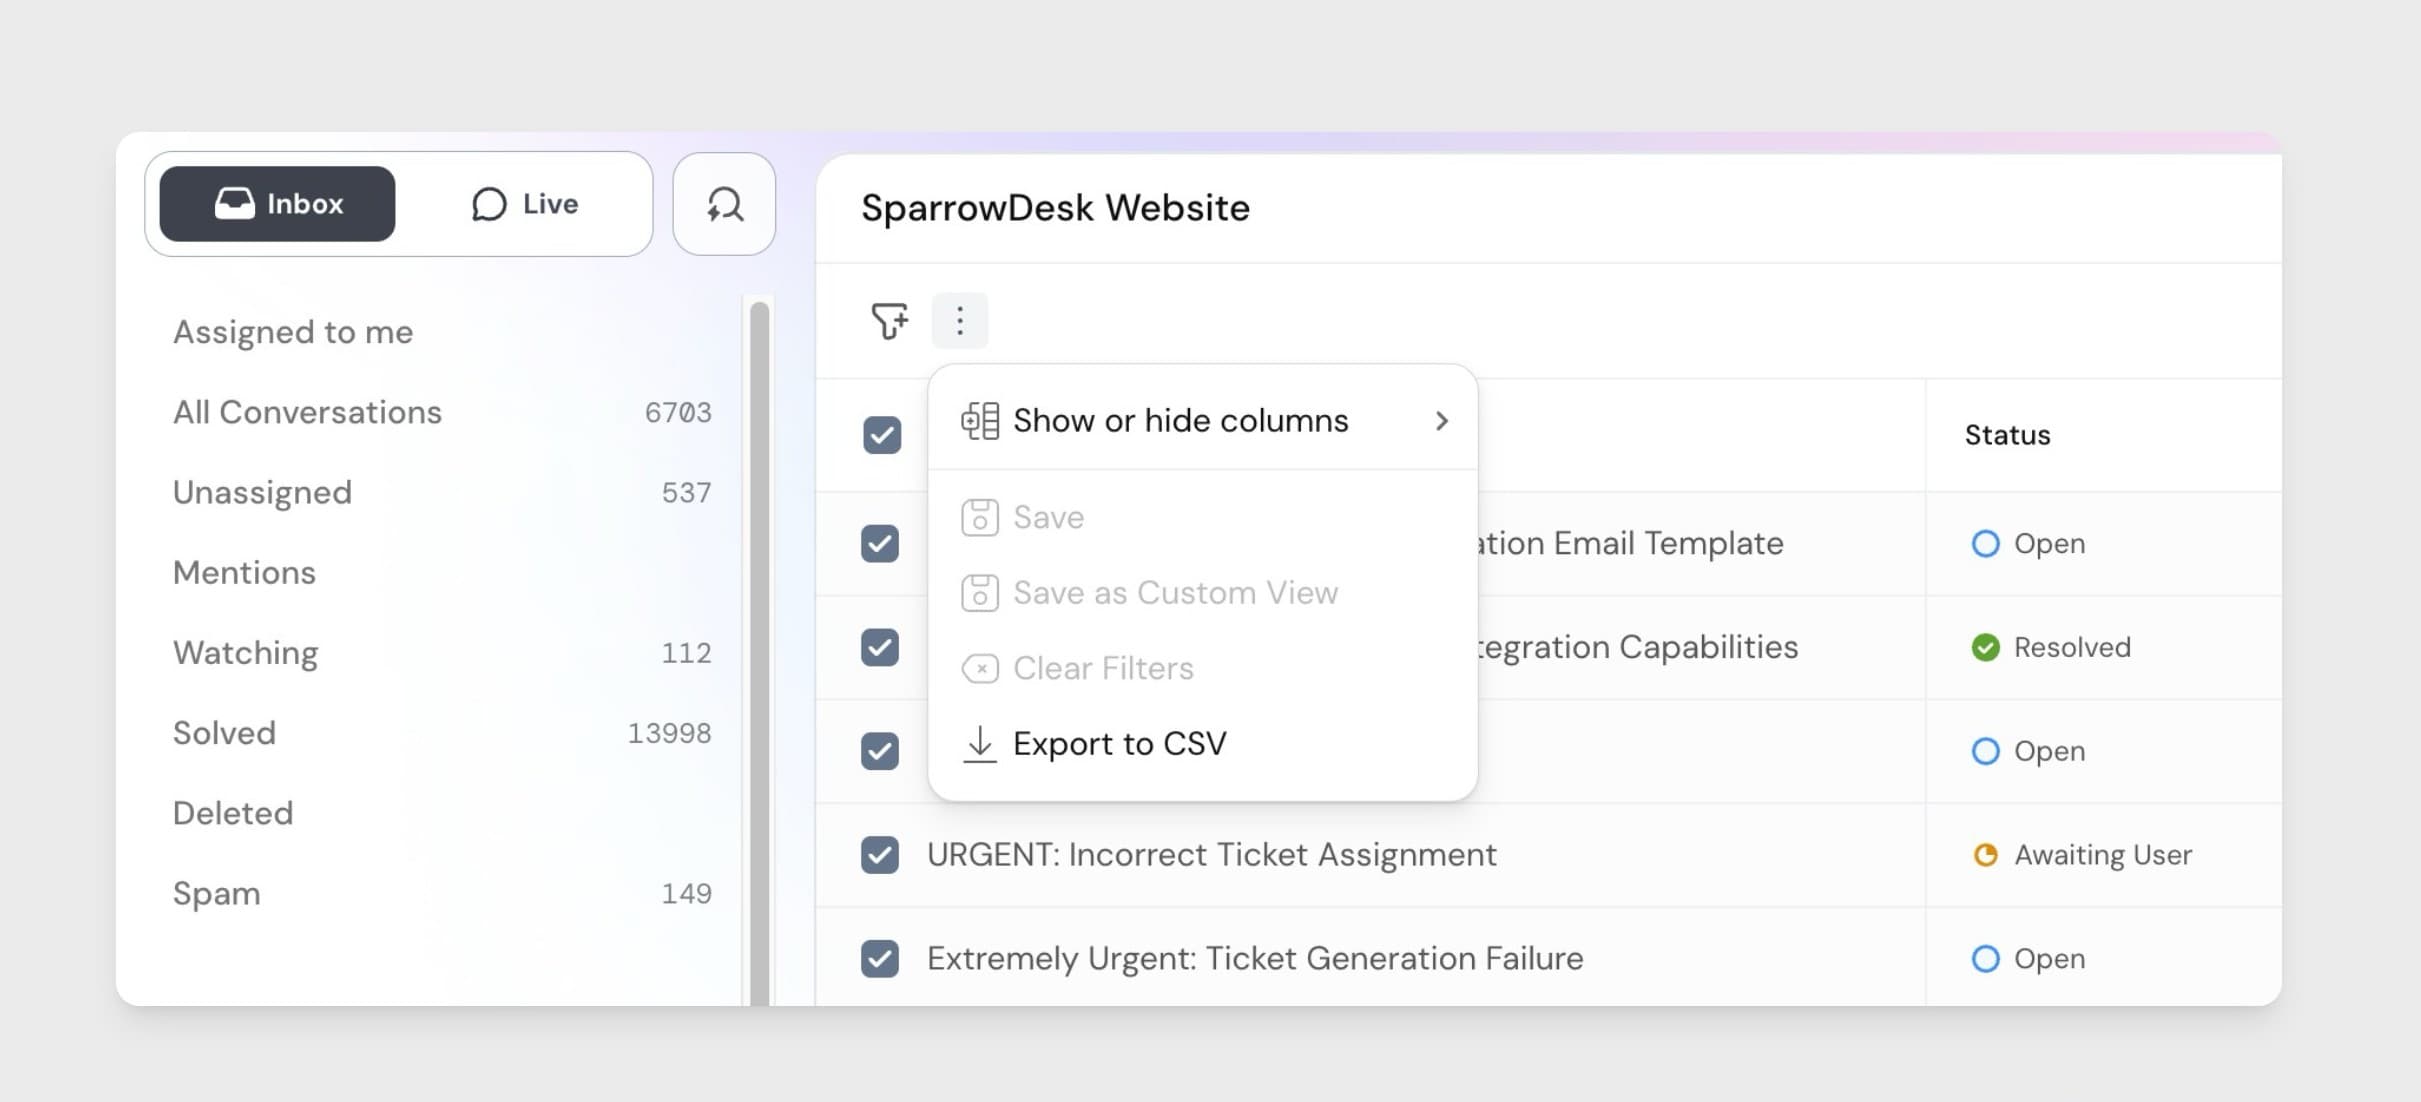Open the Deleted conversations view
Image resolution: width=2421 pixels, height=1102 pixels.
tap(233, 813)
